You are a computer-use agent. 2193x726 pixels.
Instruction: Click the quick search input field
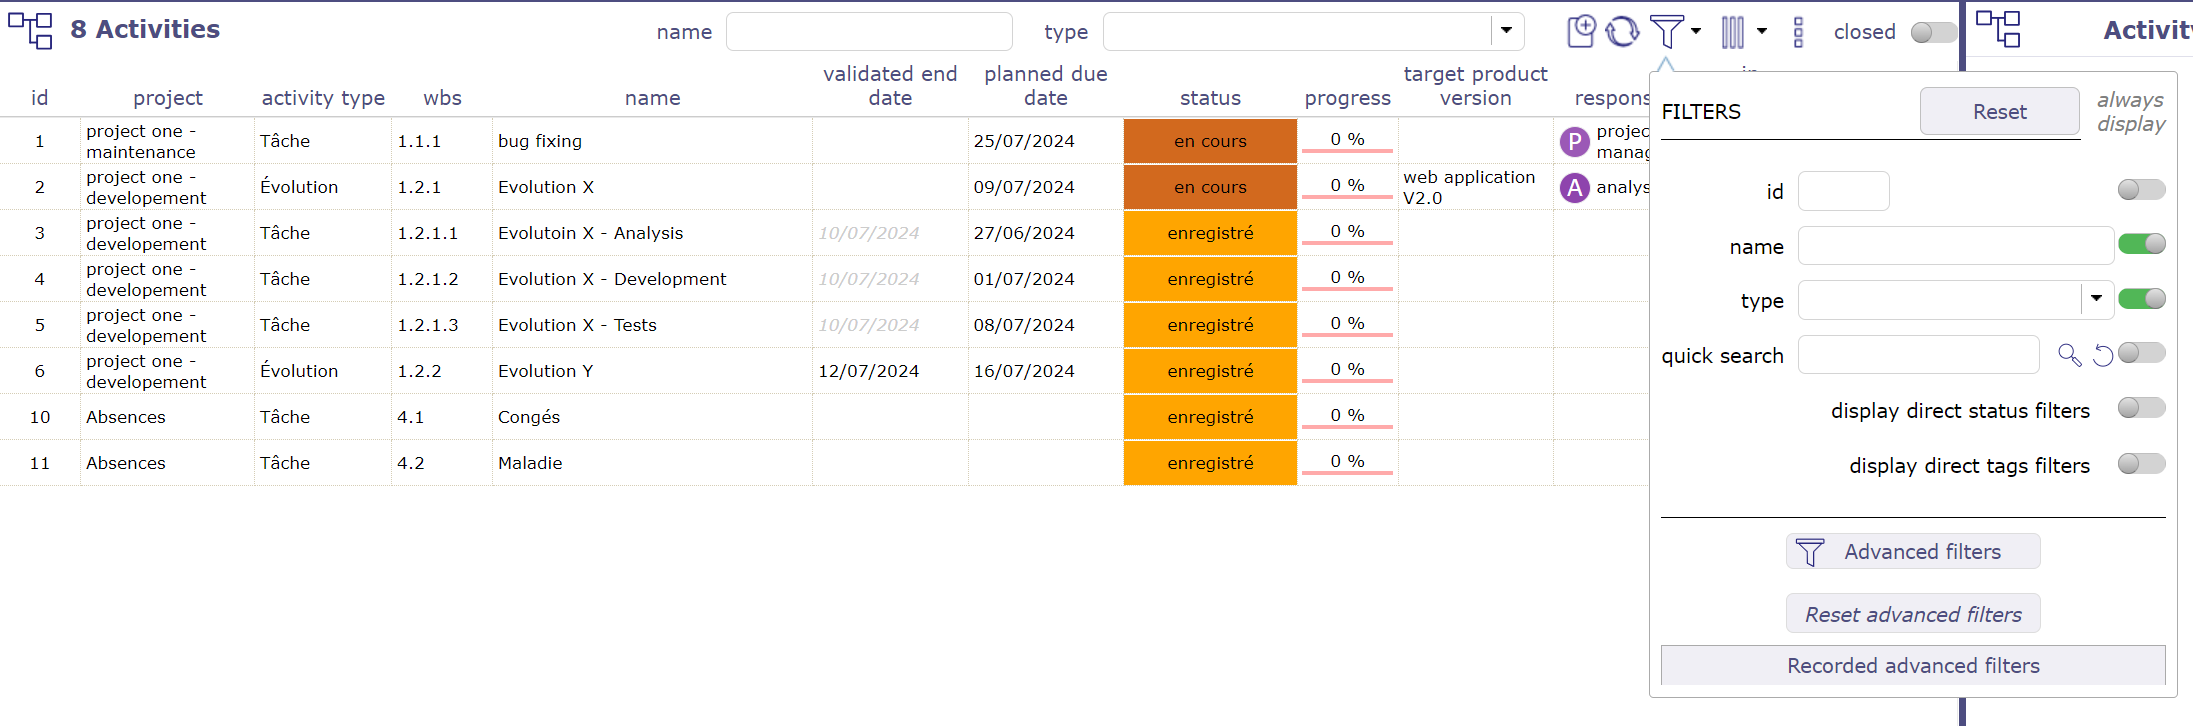pos(1918,354)
